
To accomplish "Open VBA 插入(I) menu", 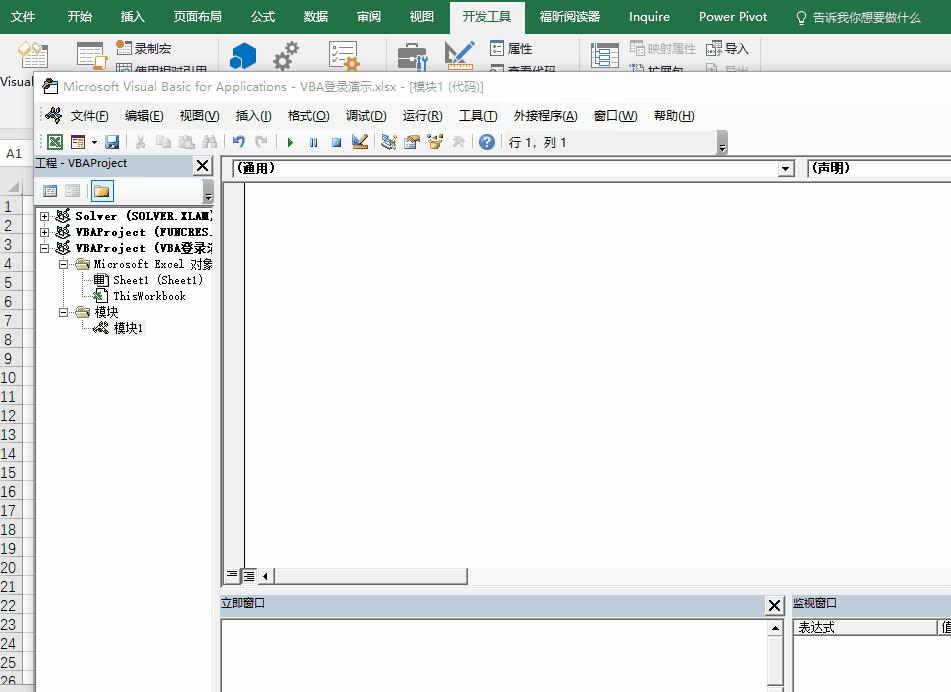I will (x=253, y=116).
